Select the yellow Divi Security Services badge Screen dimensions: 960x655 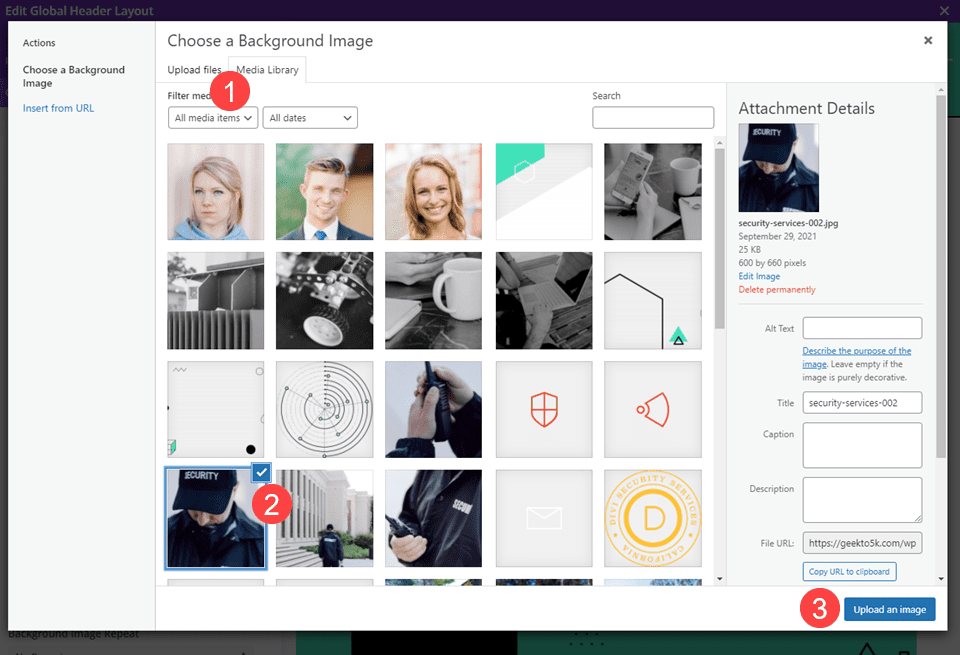652,518
